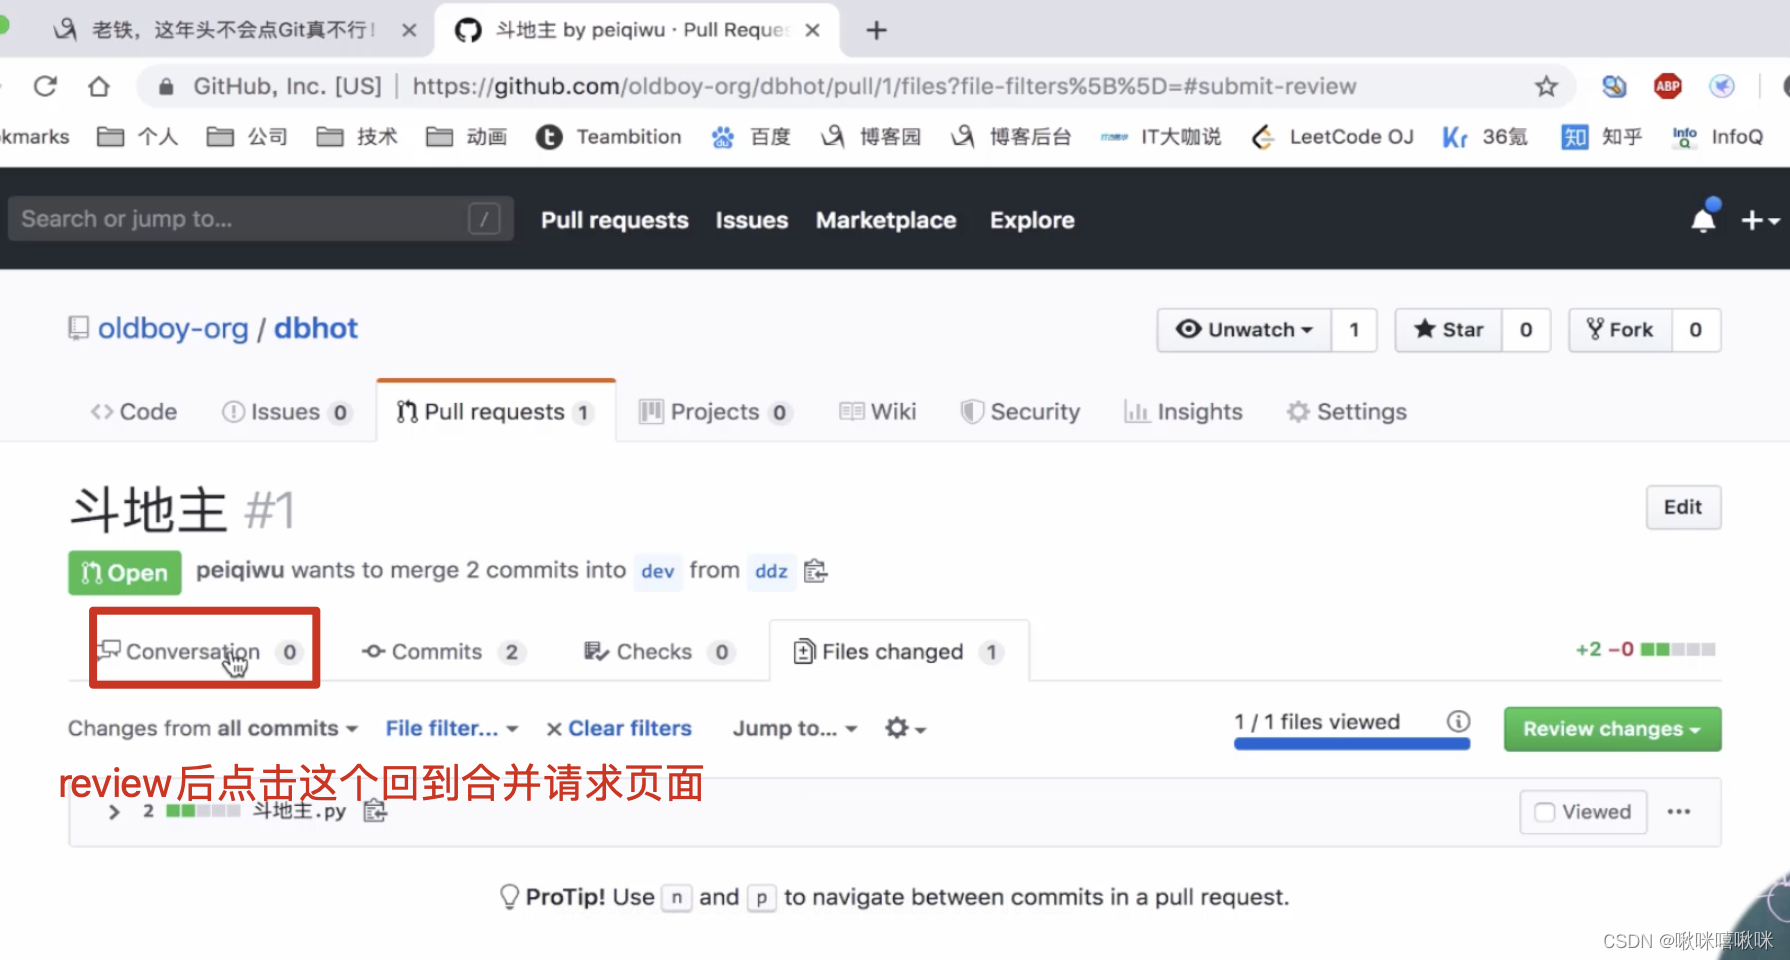Open the Unwatch dropdown
Screen dimensions: 1790x960
pyautogui.click(x=1244, y=330)
